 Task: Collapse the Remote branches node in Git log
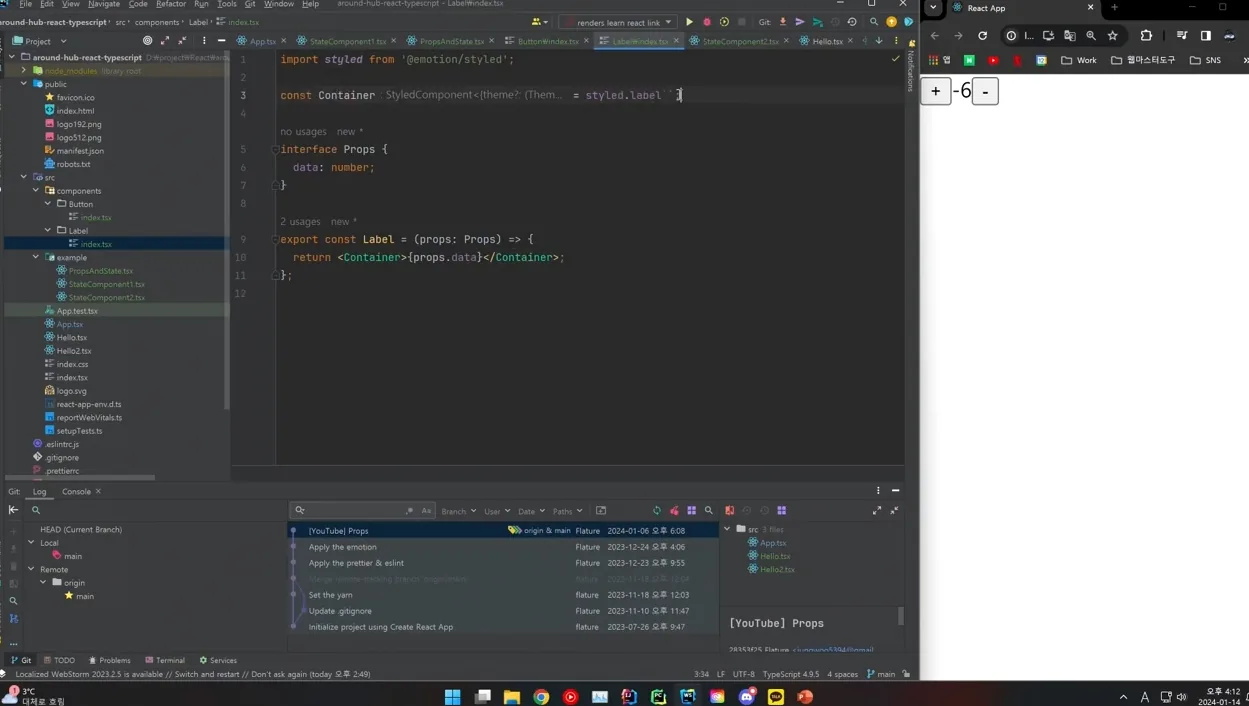pos(31,569)
